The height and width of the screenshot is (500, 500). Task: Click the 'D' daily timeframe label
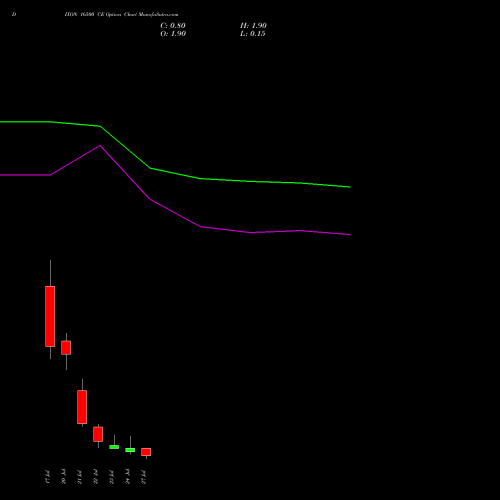pos(14,15)
